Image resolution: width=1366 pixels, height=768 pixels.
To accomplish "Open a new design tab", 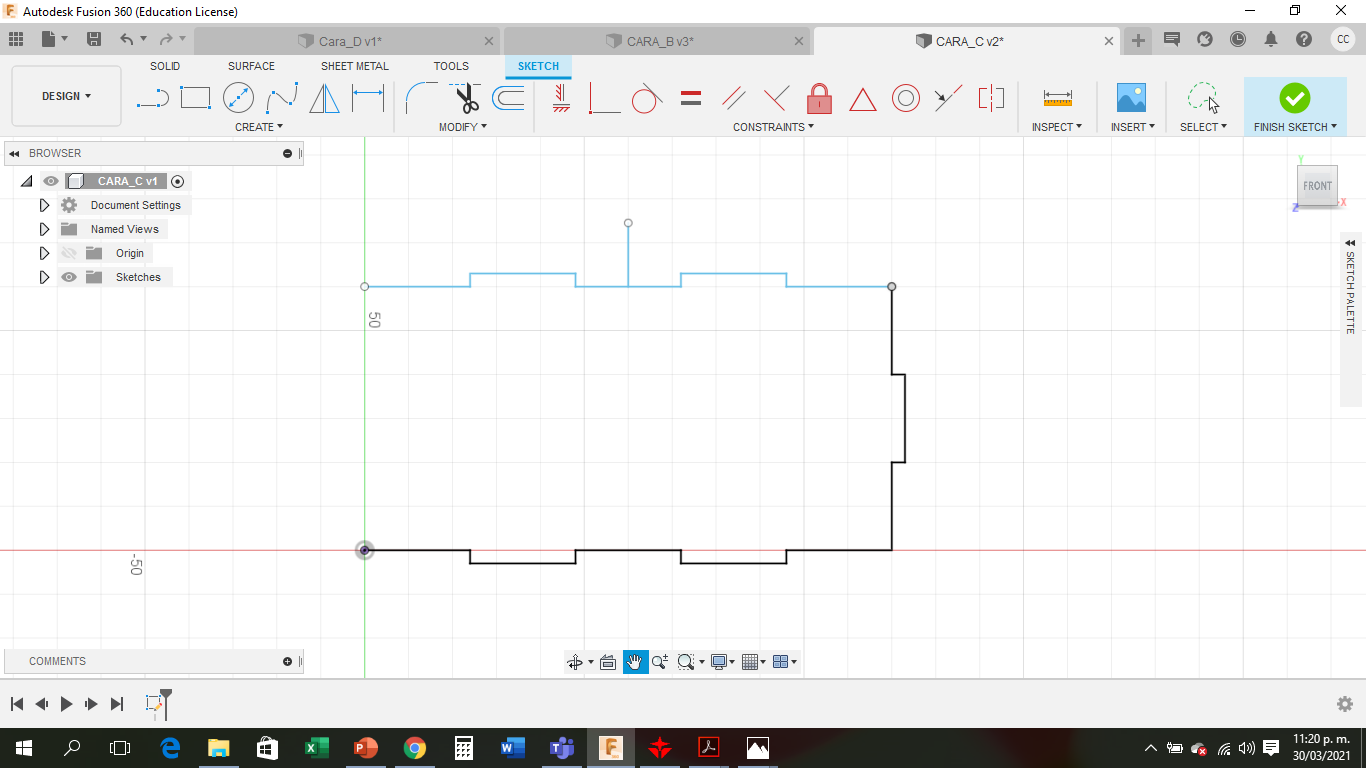I will pyautogui.click(x=1138, y=40).
